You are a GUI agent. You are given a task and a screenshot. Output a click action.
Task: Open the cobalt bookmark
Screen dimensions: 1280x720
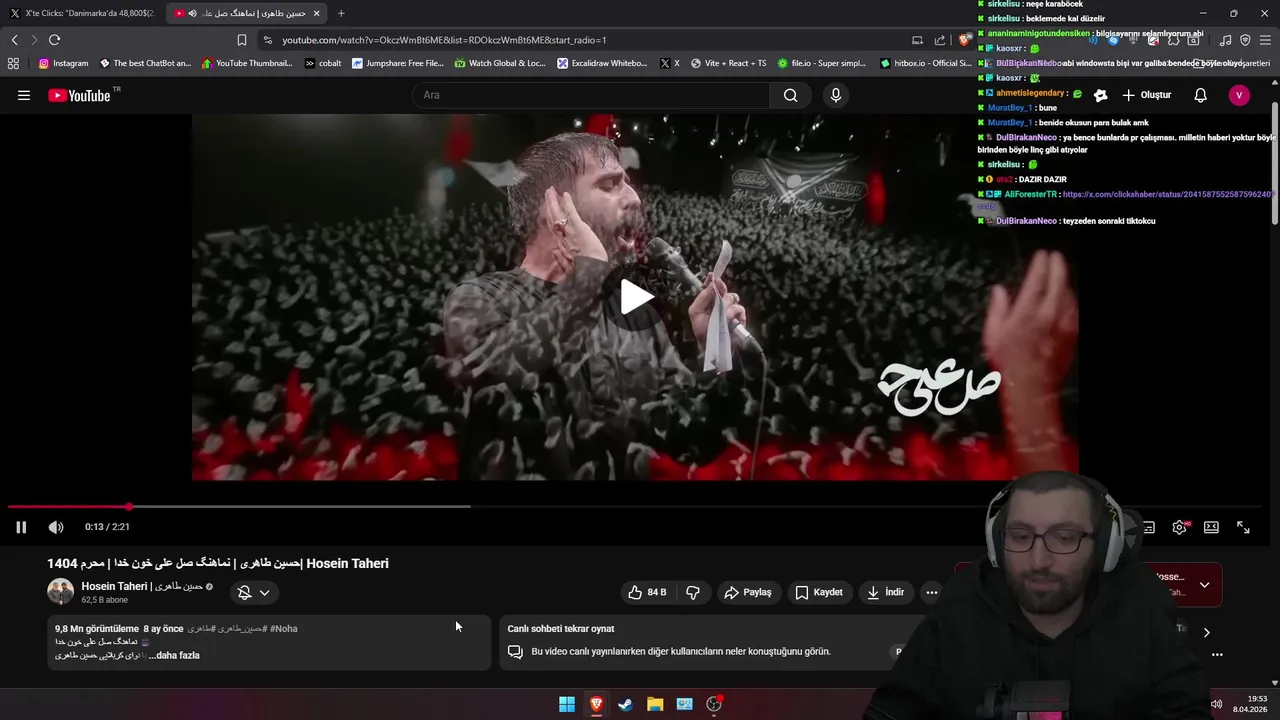(323, 63)
